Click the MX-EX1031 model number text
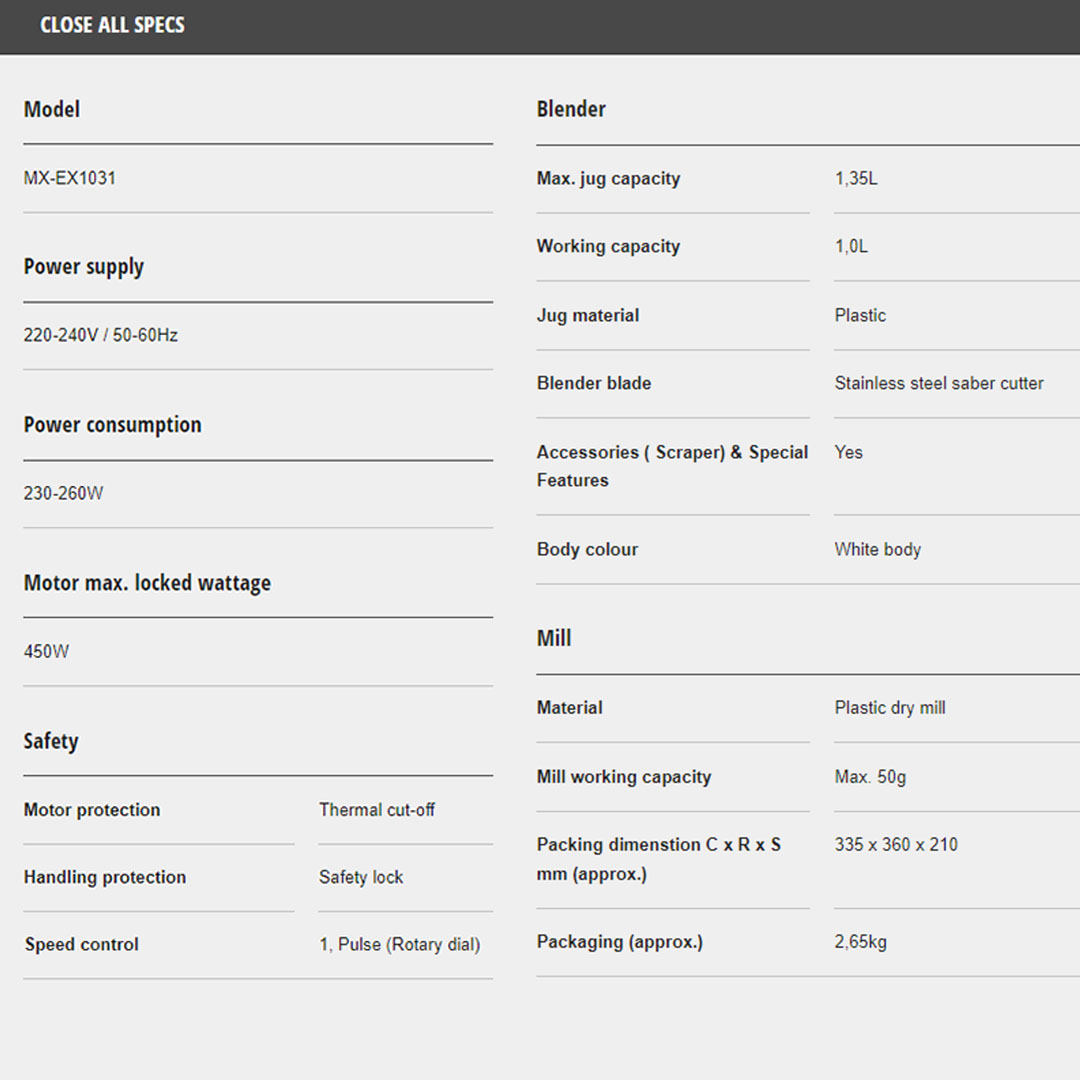Viewport: 1080px width, 1080px height. click(70, 178)
